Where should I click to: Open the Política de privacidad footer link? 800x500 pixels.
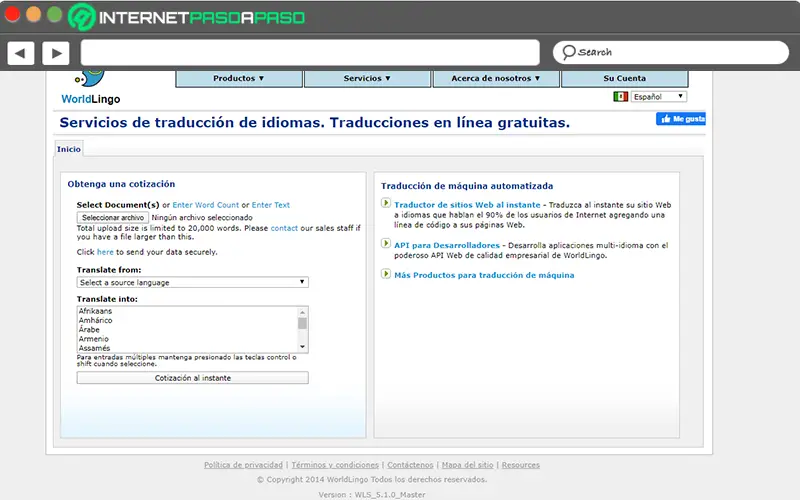pyautogui.click(x=243, y=465)
